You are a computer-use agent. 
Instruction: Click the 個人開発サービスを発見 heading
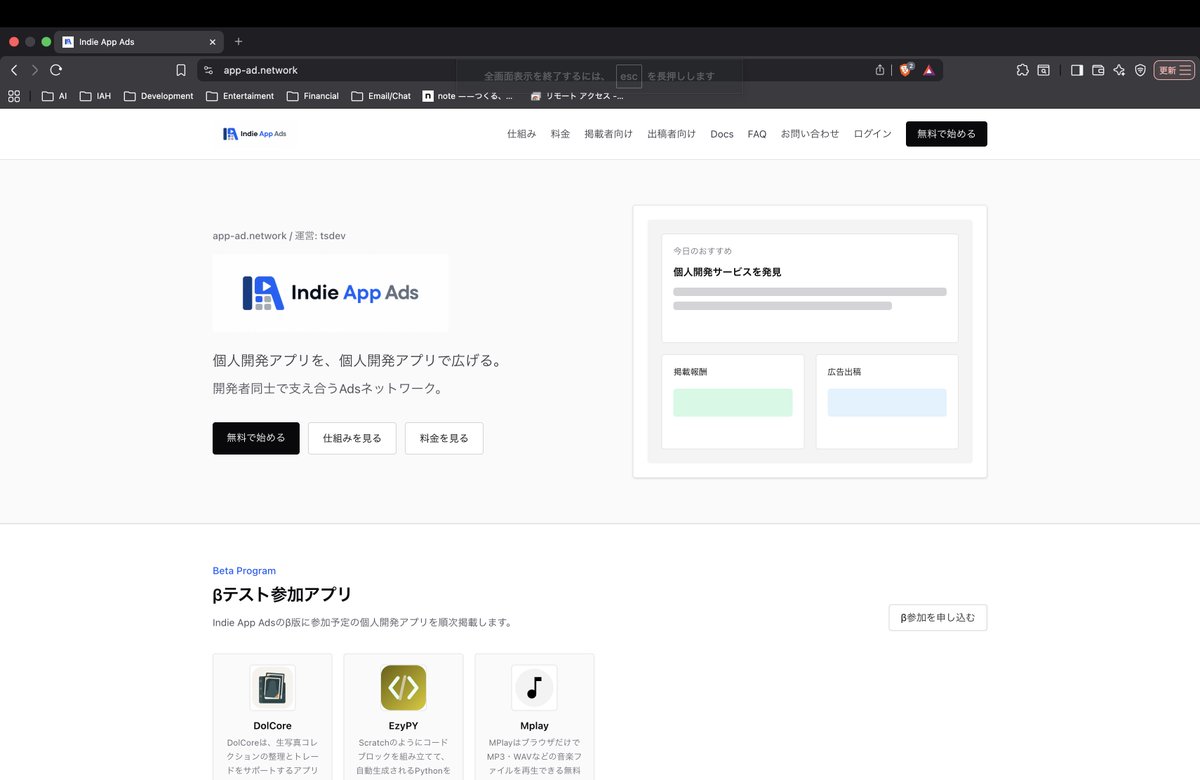click(x=727, y=272)
